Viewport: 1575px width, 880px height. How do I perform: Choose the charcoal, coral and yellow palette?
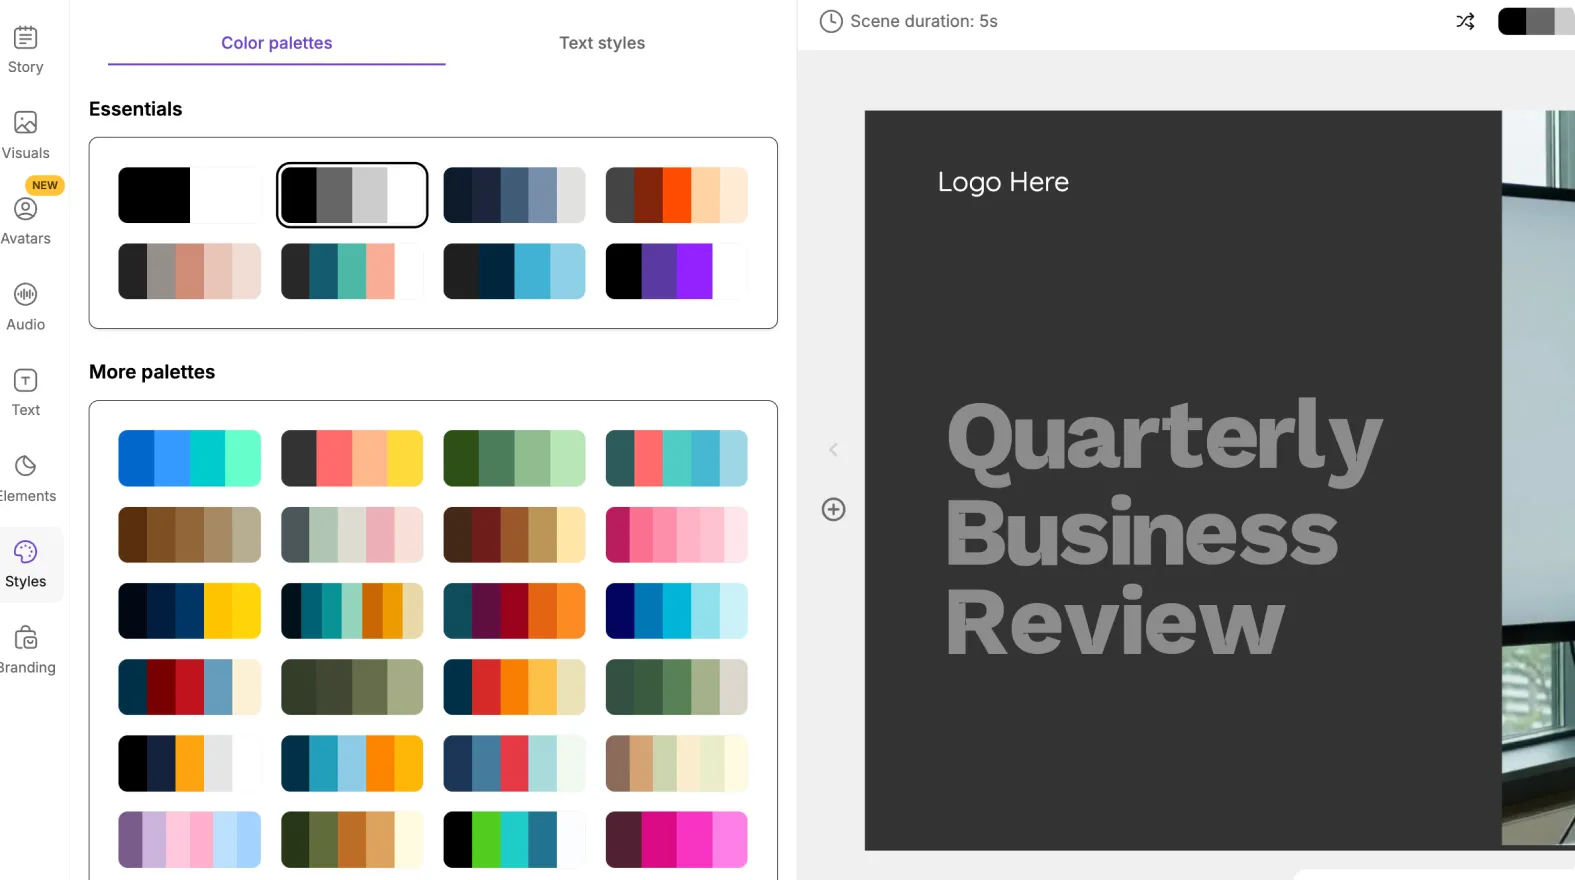tap(352, 458)
